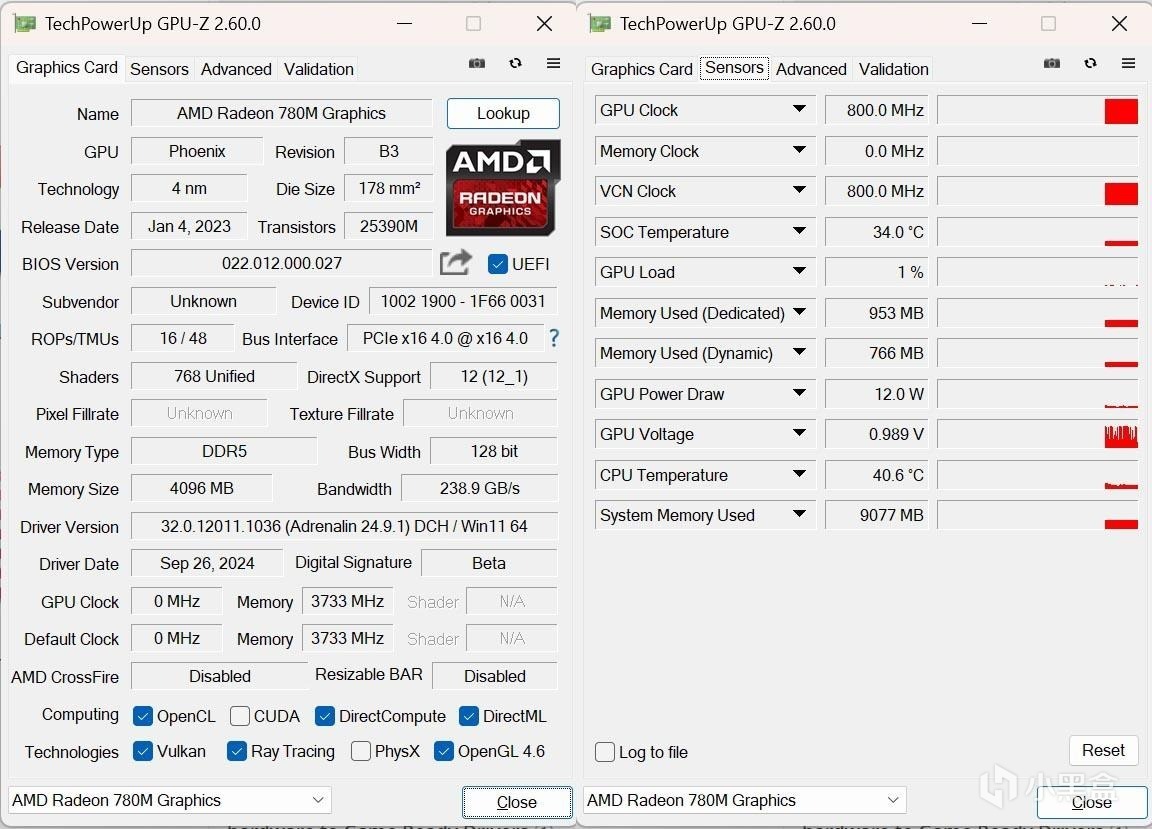Switch to Validation tab in left window
1152x829 pixels.
click(x=319, y=69)
